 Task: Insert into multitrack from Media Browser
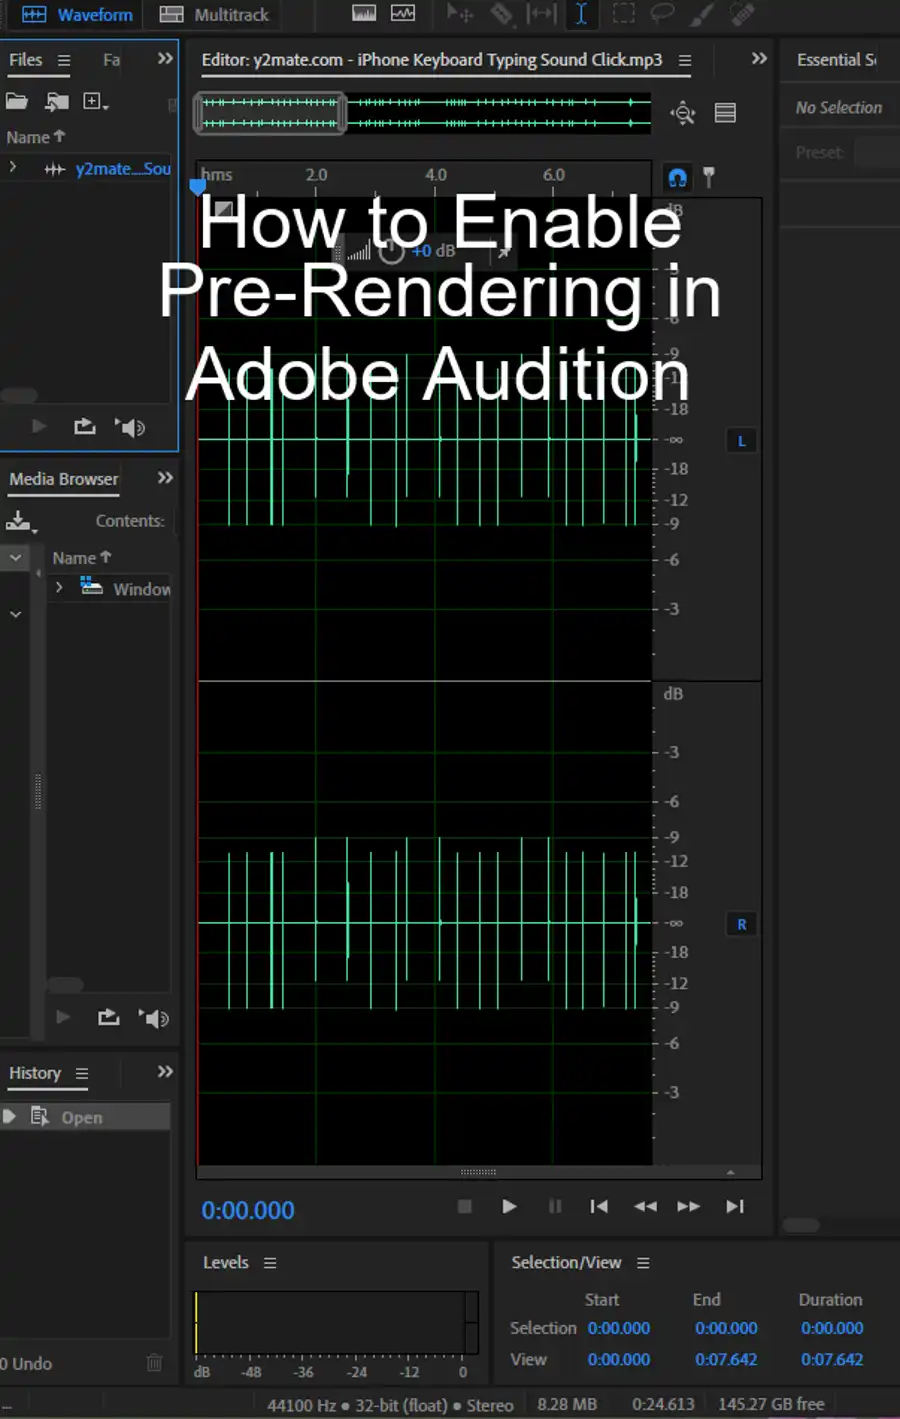coord(108,1018)
